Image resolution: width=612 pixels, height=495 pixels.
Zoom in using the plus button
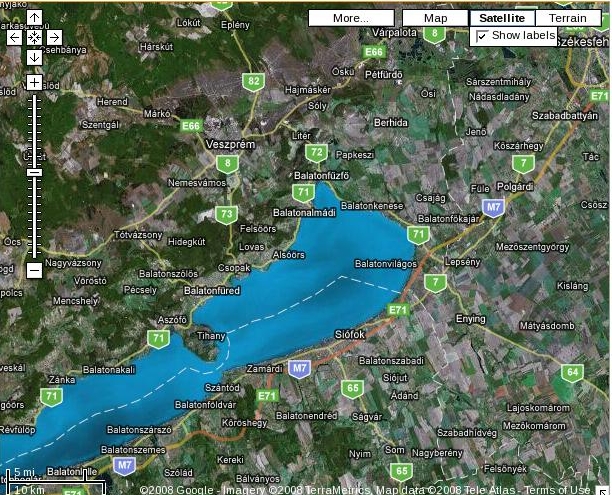coord(34,82)
